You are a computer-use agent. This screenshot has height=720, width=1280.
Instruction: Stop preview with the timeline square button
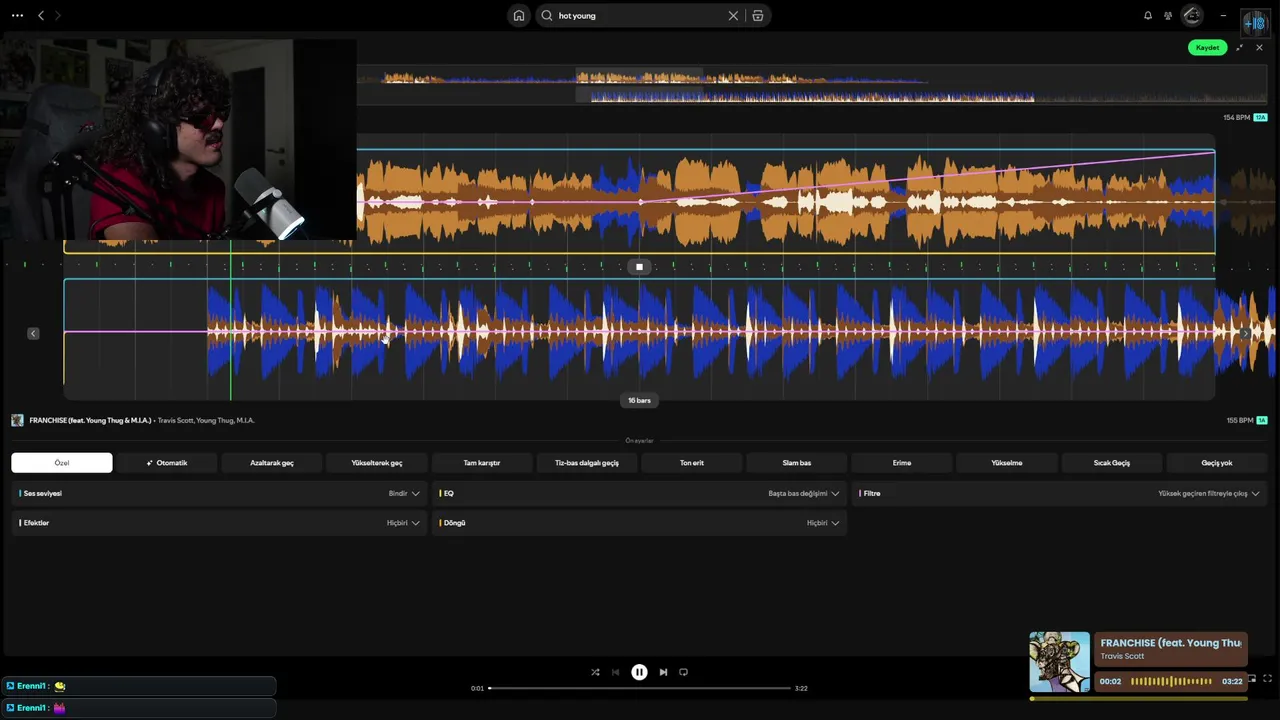pyautogui.click(x=639, y=267)
